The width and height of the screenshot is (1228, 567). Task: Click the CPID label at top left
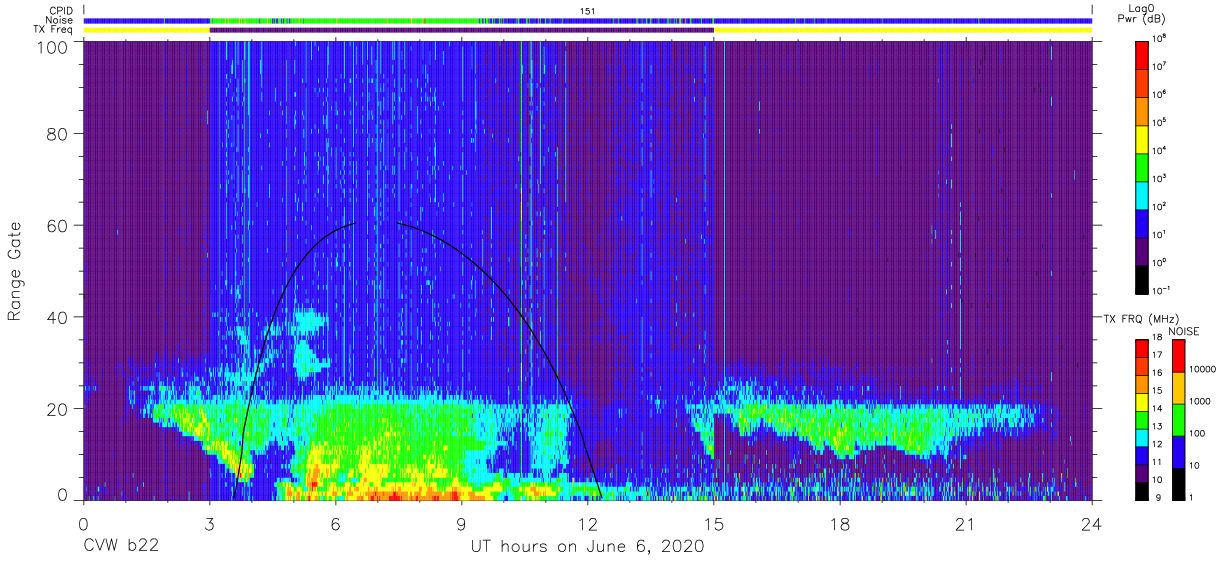(59, 10)
